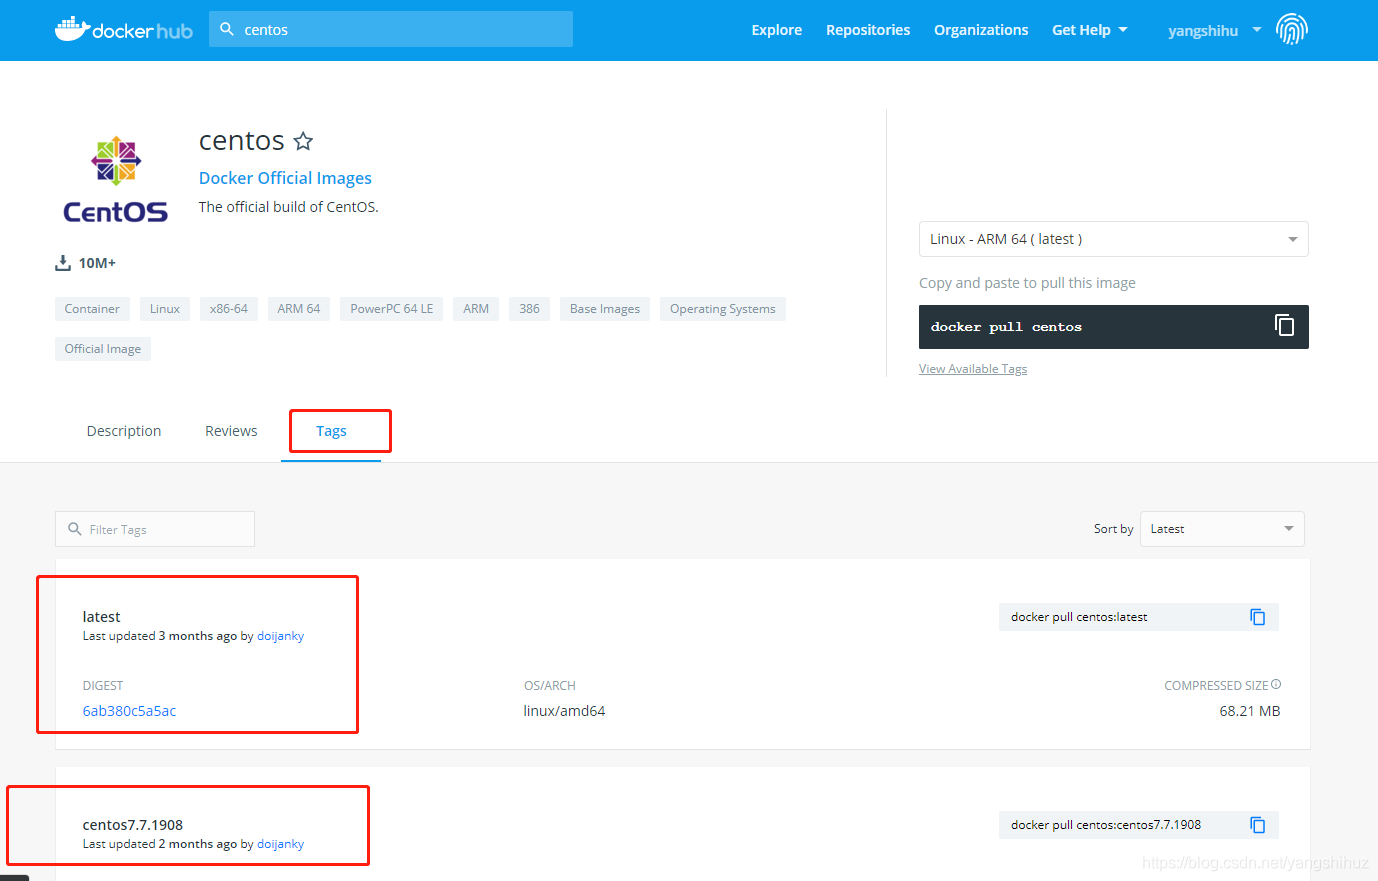
Task: Open the Docker Official Images link
Action: [285, 178]
